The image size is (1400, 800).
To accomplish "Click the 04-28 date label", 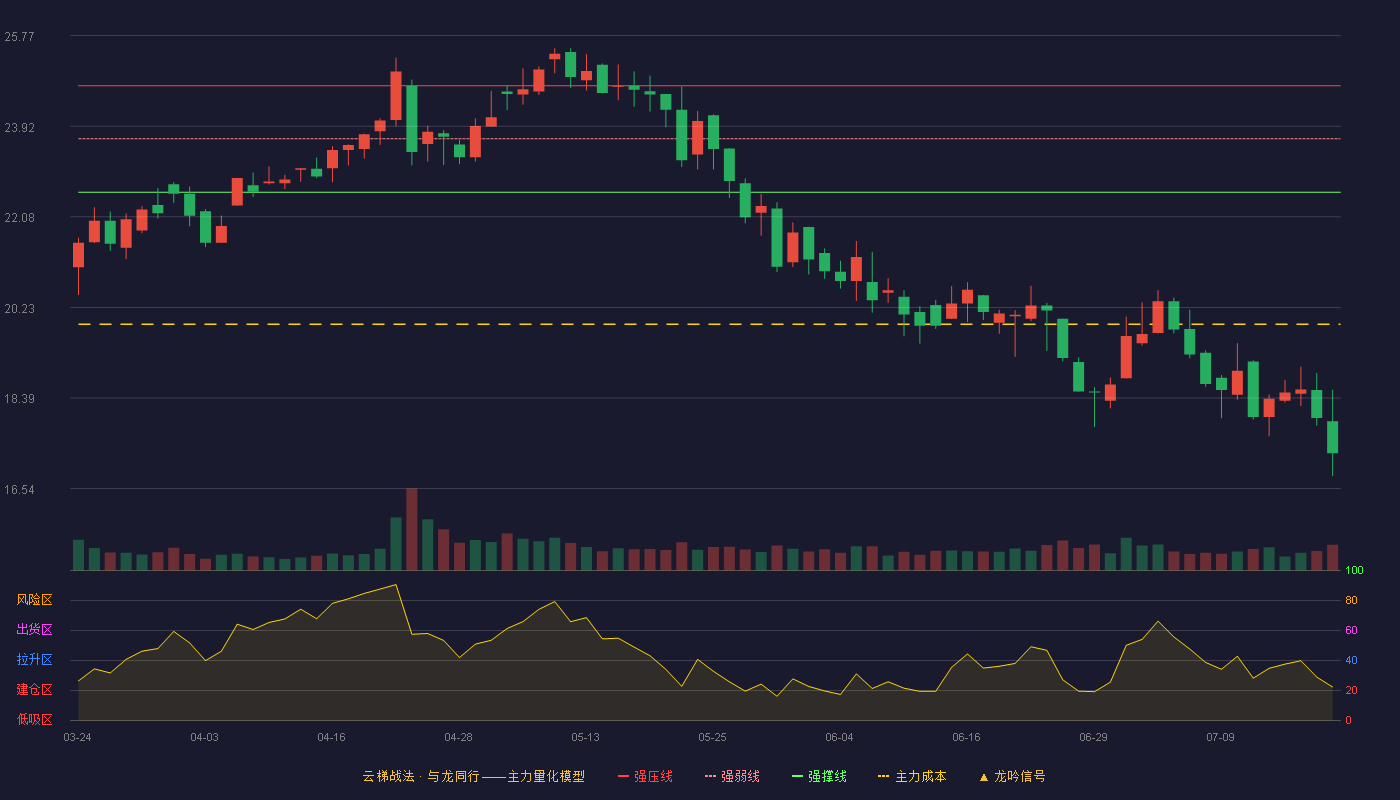I will (459, 737).
